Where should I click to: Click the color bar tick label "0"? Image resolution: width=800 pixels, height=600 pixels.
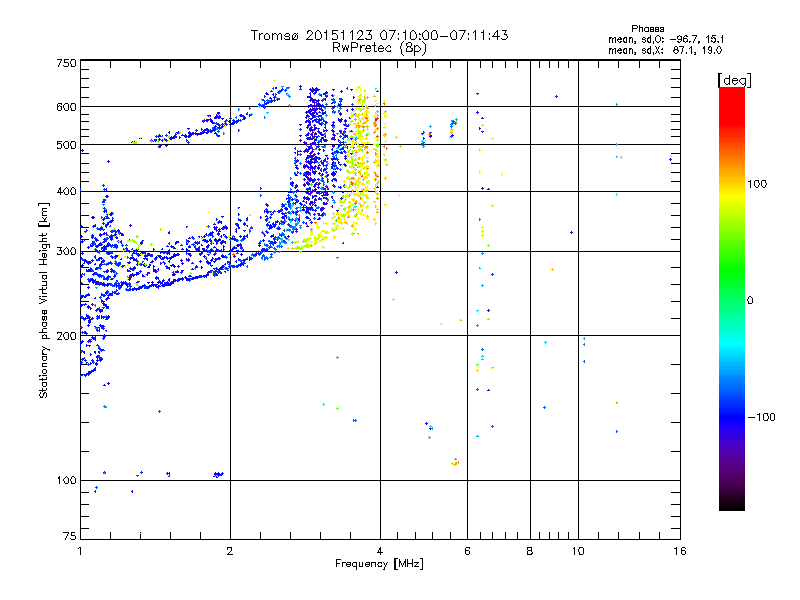point(750,301)
